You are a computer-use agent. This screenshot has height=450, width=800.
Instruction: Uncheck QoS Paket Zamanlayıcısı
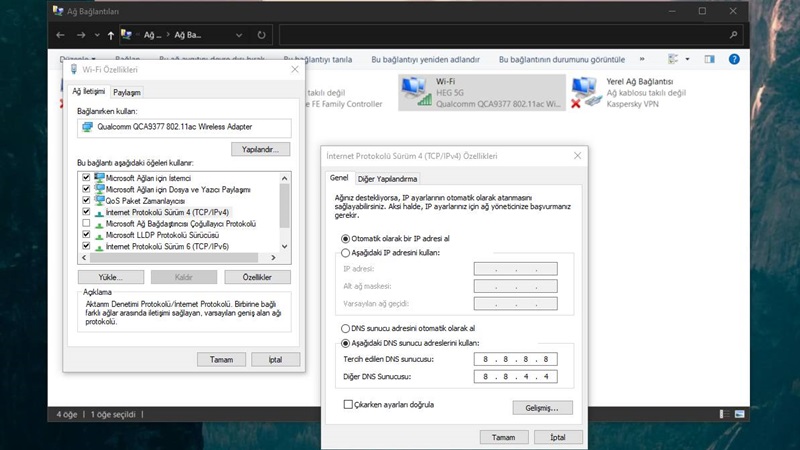[86, 200]
